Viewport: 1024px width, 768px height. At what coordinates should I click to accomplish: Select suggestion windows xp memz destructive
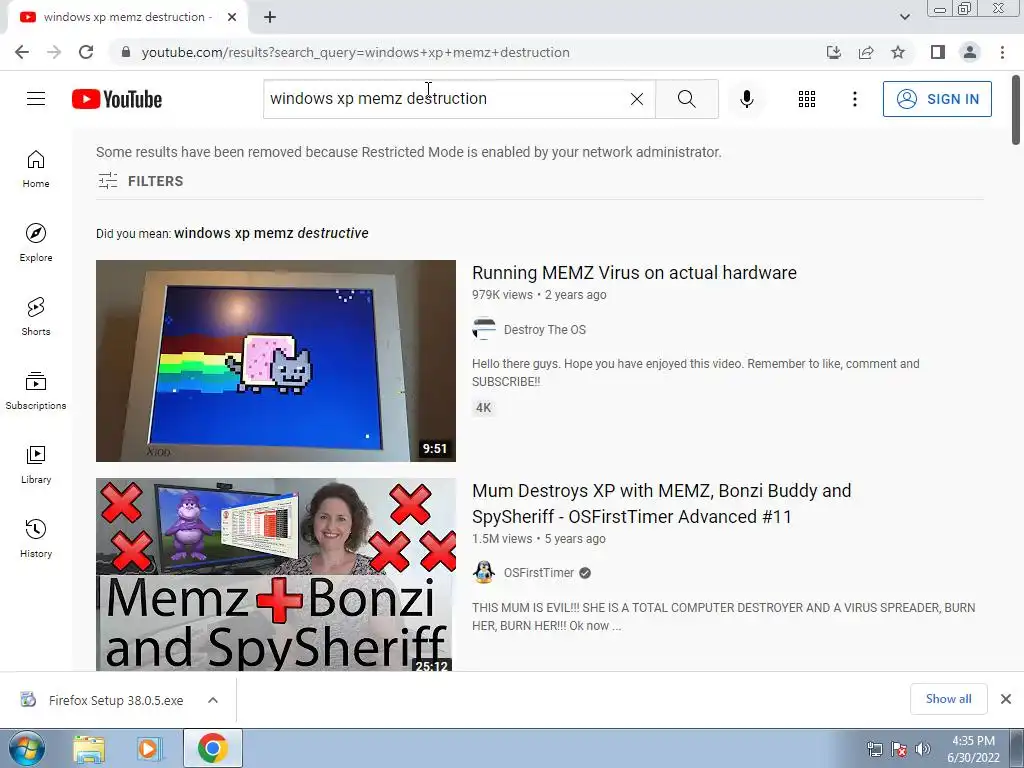[271, 233]
